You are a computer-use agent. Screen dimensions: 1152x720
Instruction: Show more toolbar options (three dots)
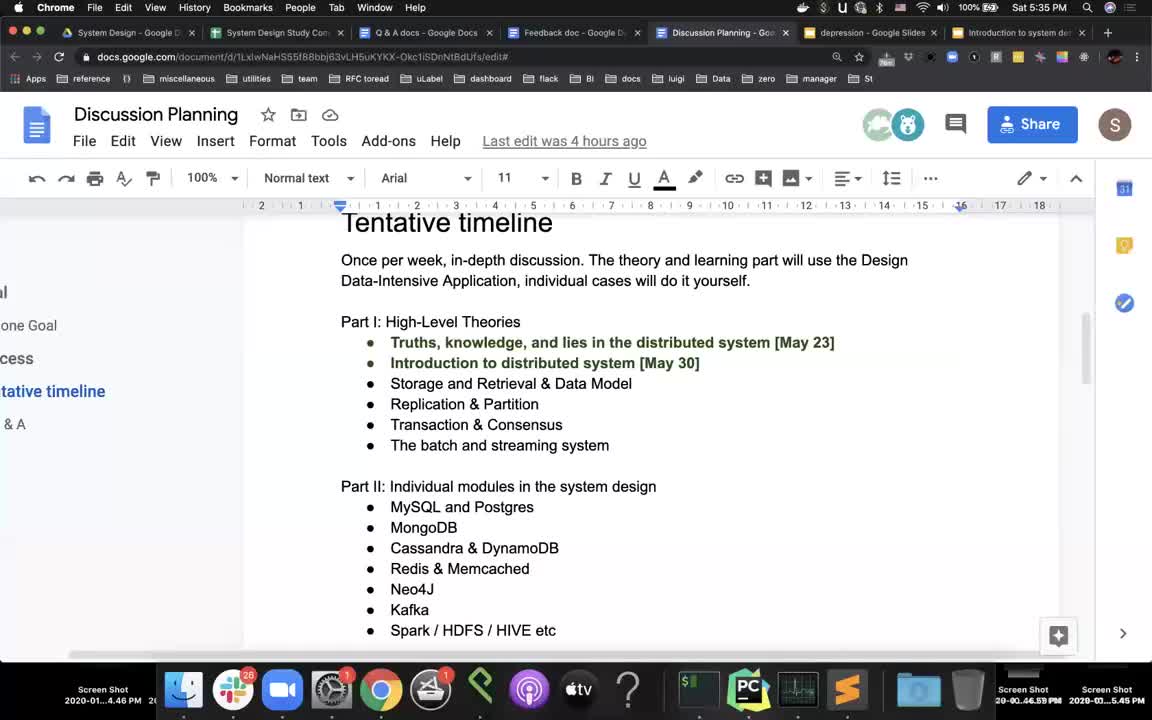click(930, 179)
